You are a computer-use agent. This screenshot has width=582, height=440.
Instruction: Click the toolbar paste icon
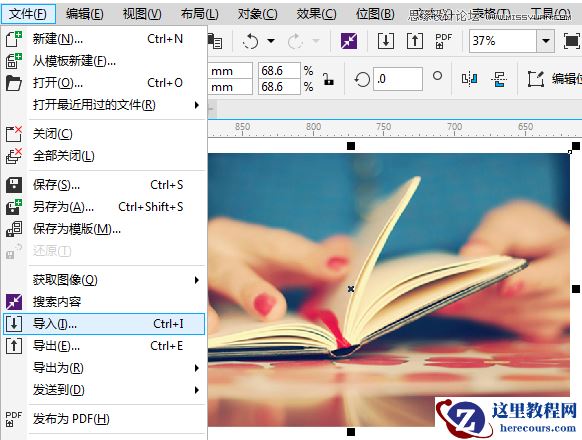pyautogui.click(x=215, y=41)
